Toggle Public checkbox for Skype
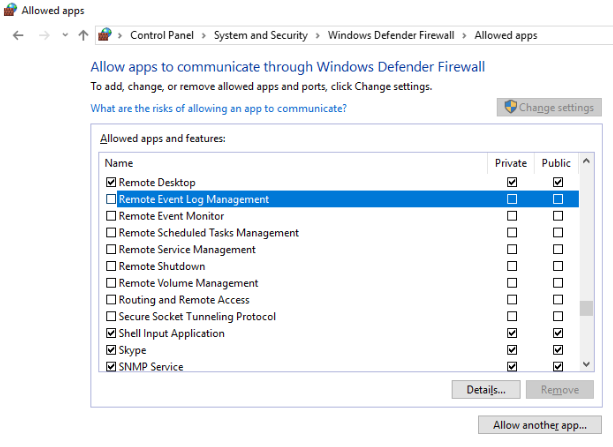Screen dimensions: 613x447 [x=558, y=350]
